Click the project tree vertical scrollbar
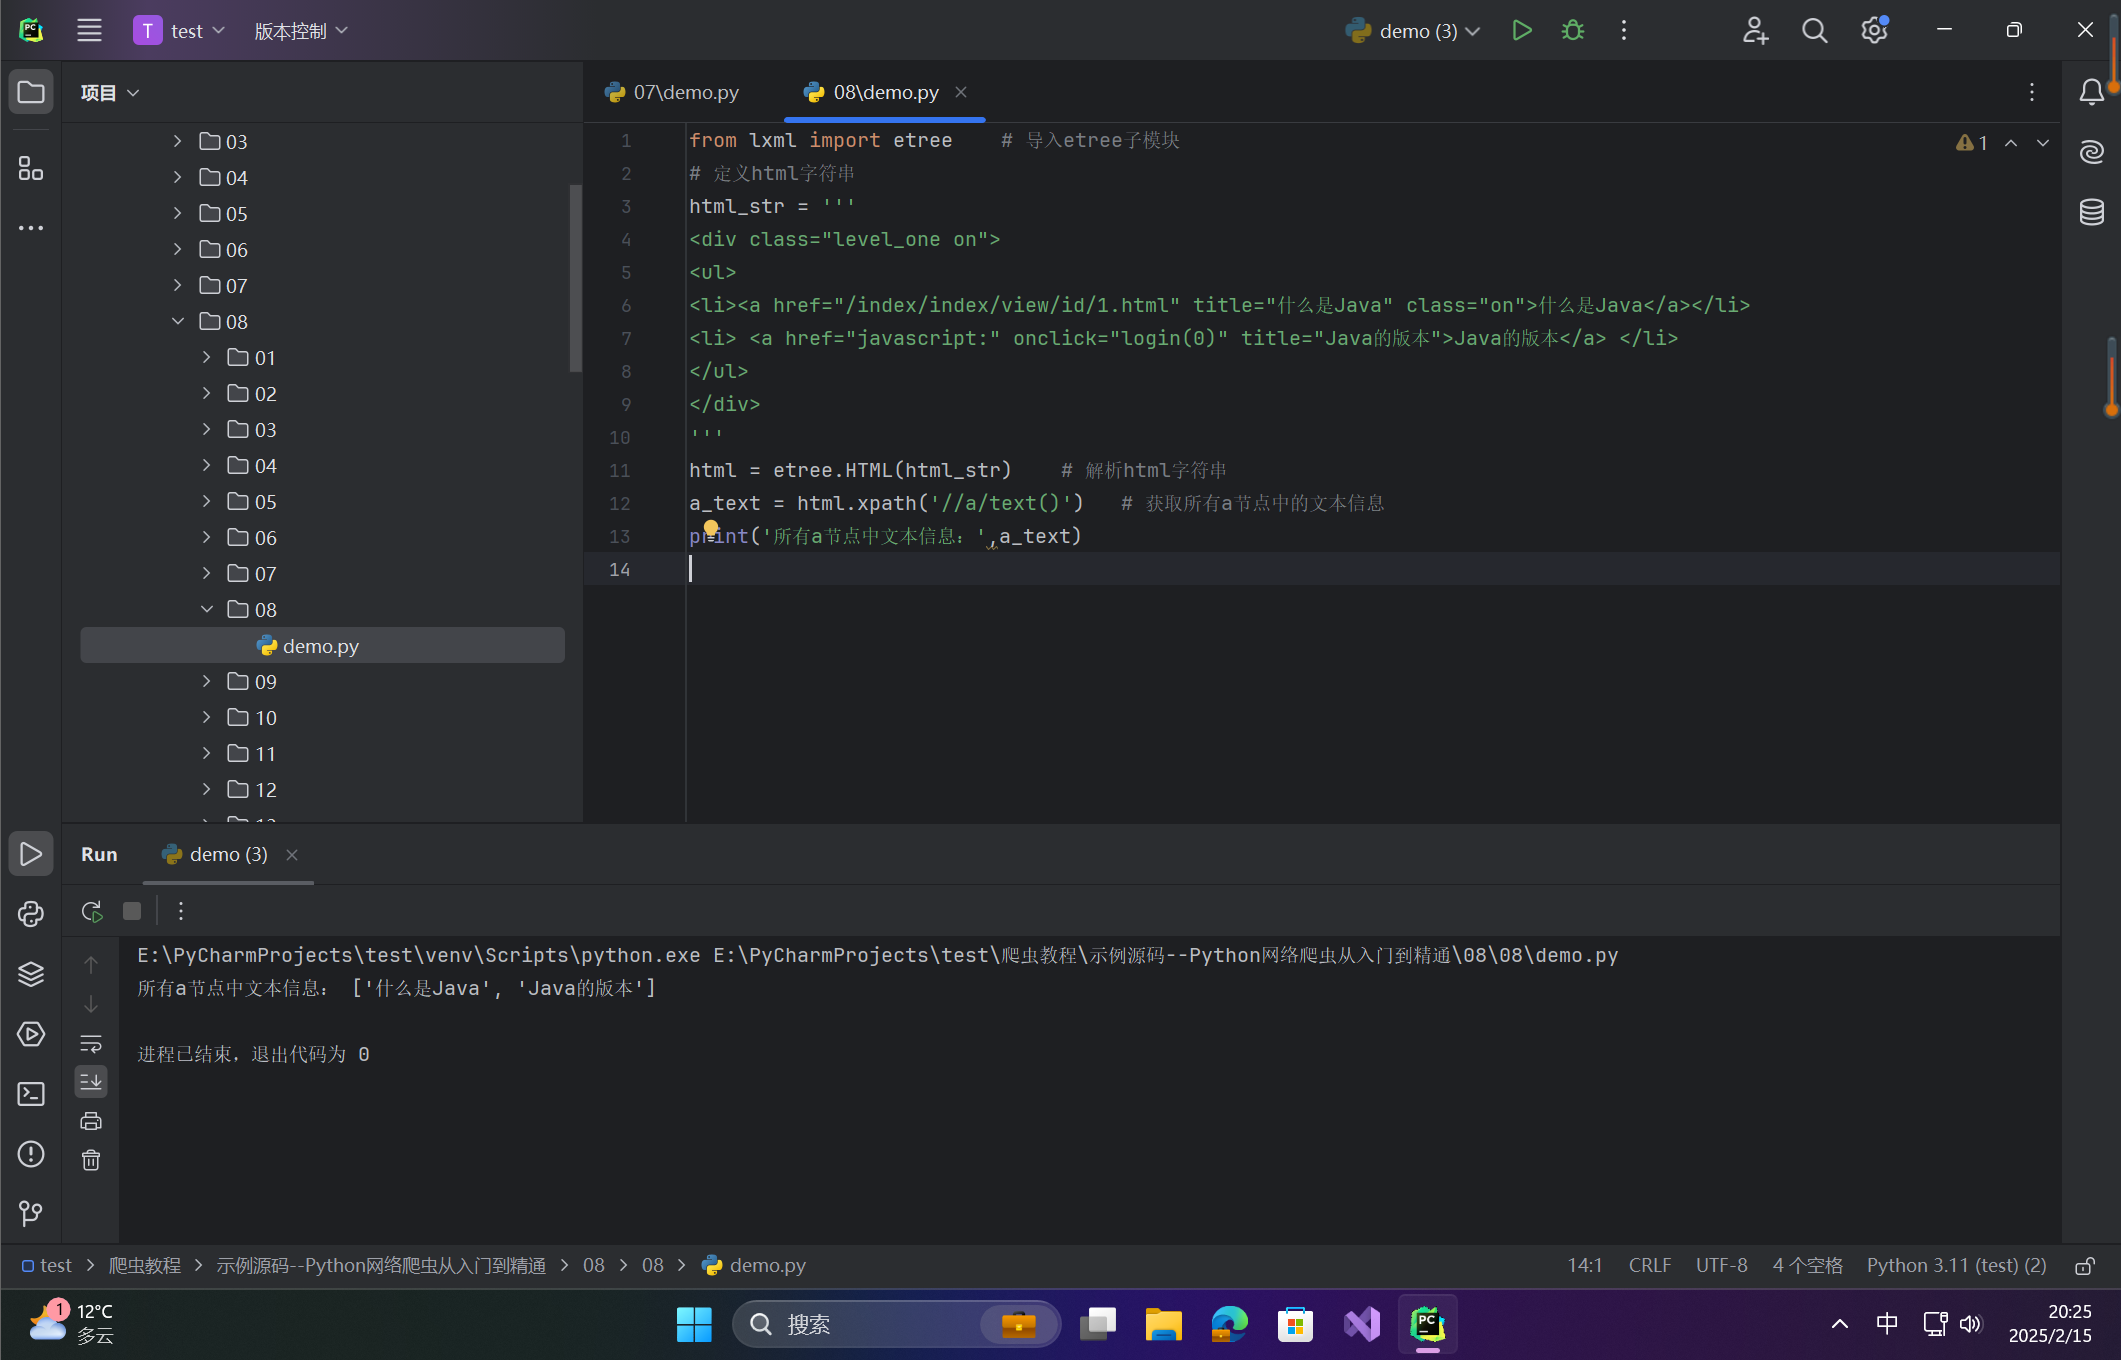The height and width of the screenshot is (1360, 2121). [x=575, y=278]
